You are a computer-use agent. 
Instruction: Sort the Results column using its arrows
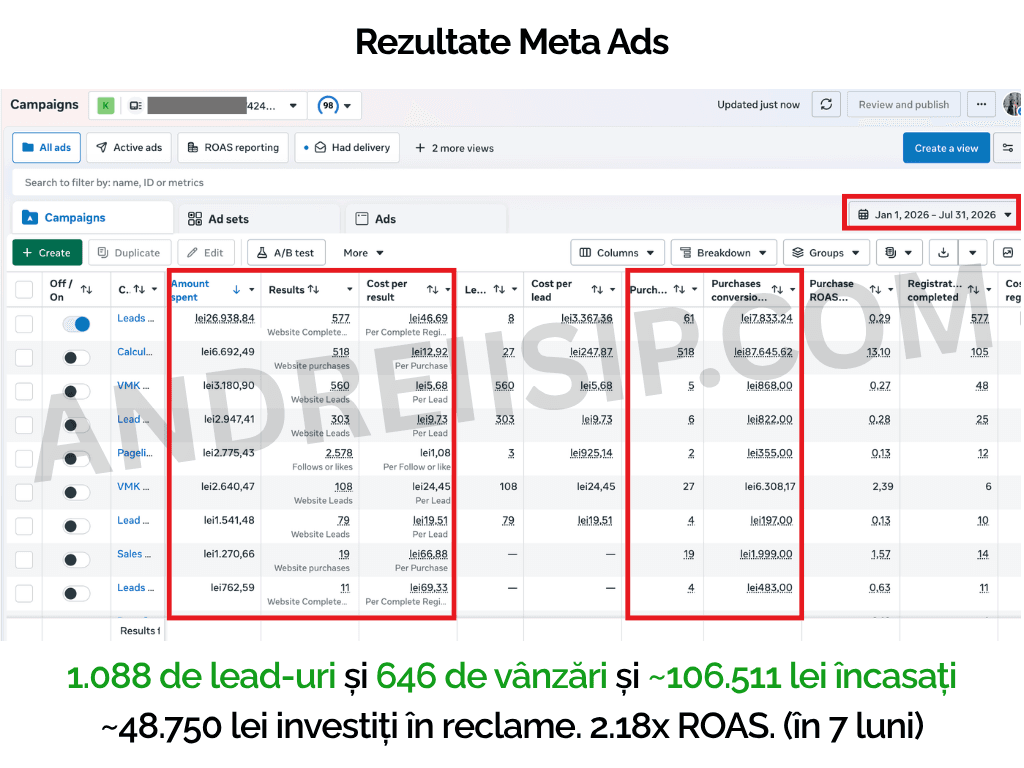[x=313, y=289]
